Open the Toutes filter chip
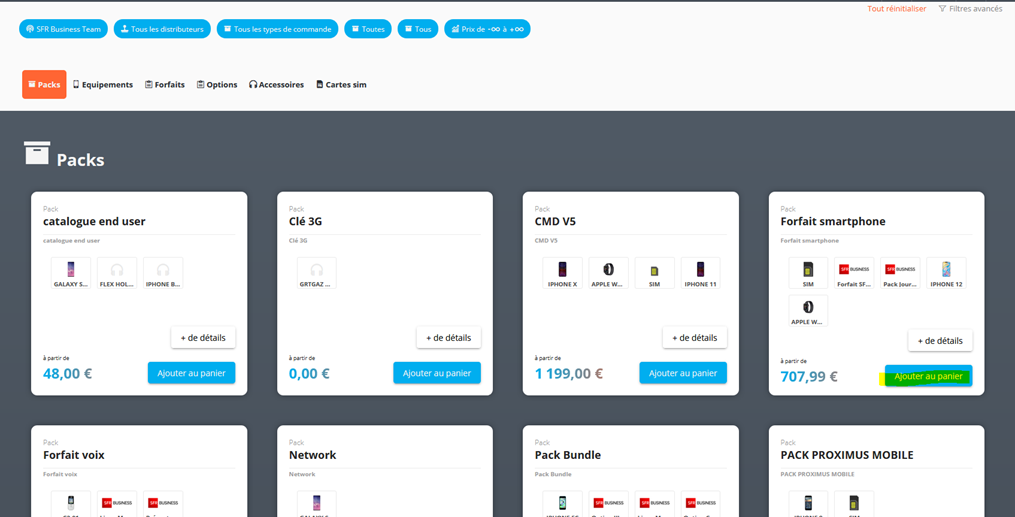1015x517 pixels. pyautogui.click(x=368, y=29)
